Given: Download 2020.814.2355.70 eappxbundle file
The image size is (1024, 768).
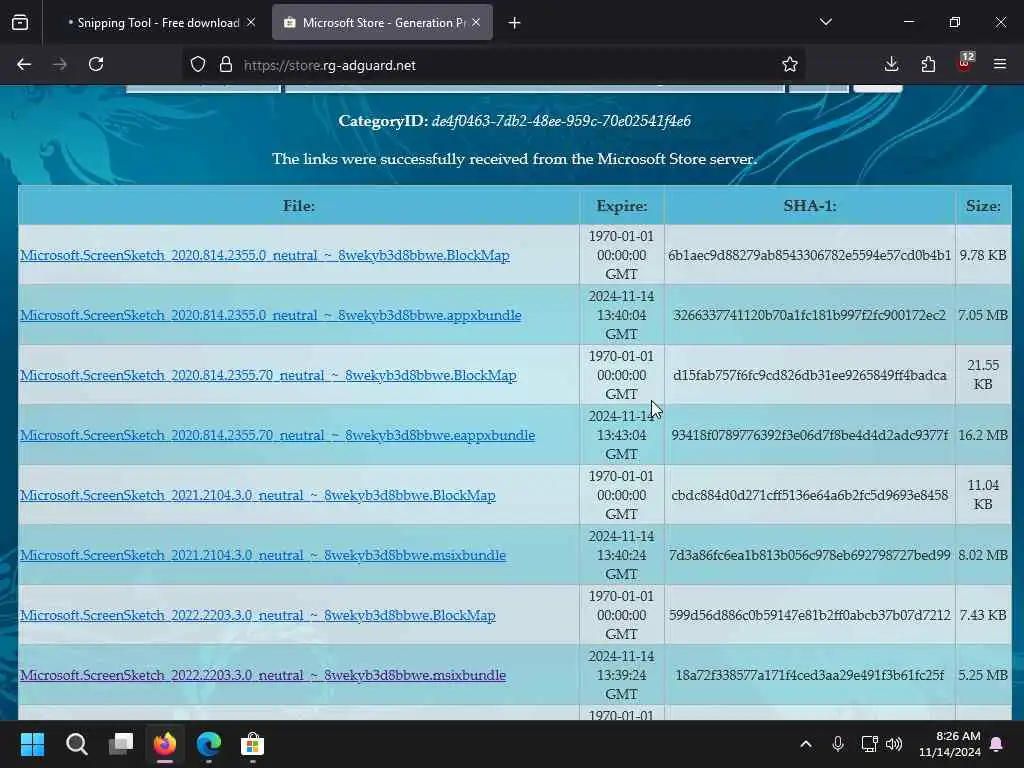Looking at the screenshot, I should click(277, 436).
